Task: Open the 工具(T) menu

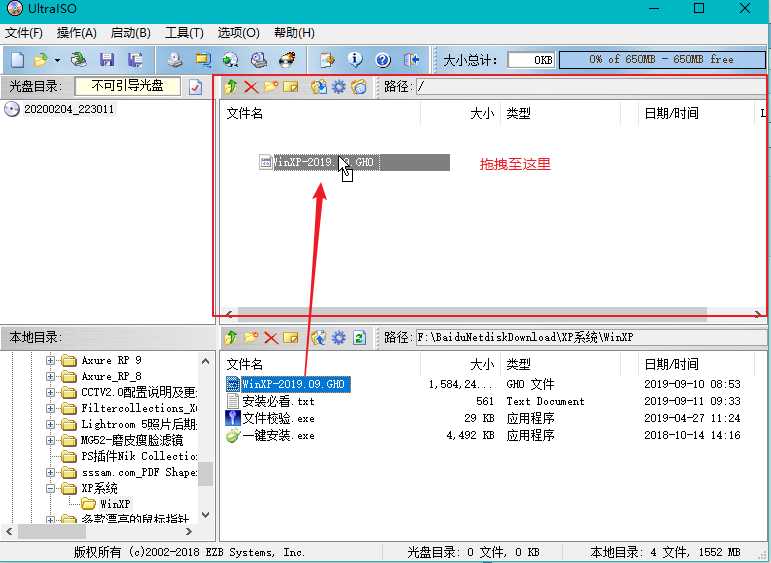Action: (184, 33)
